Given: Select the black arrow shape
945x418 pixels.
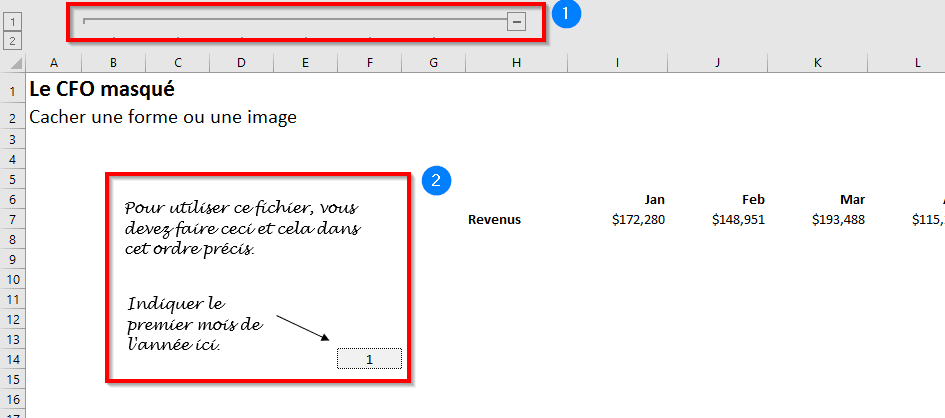Looking at the screenshot, I should point(304,329).
